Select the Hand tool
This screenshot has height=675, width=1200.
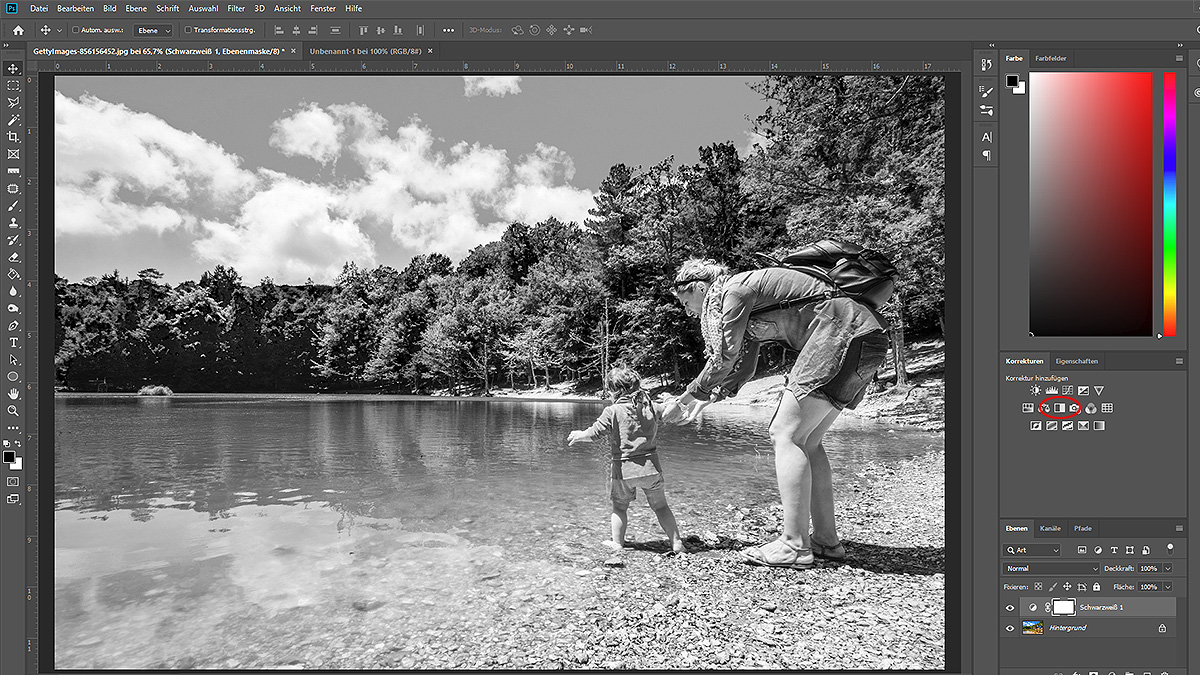point(13,393)
